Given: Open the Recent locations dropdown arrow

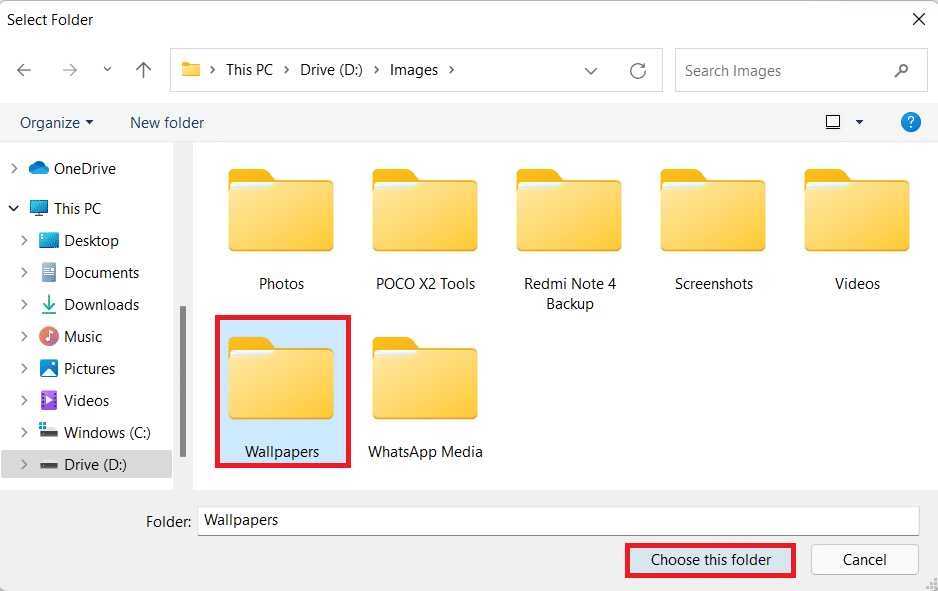Looking at the screenshot, I should pos(107,70).
